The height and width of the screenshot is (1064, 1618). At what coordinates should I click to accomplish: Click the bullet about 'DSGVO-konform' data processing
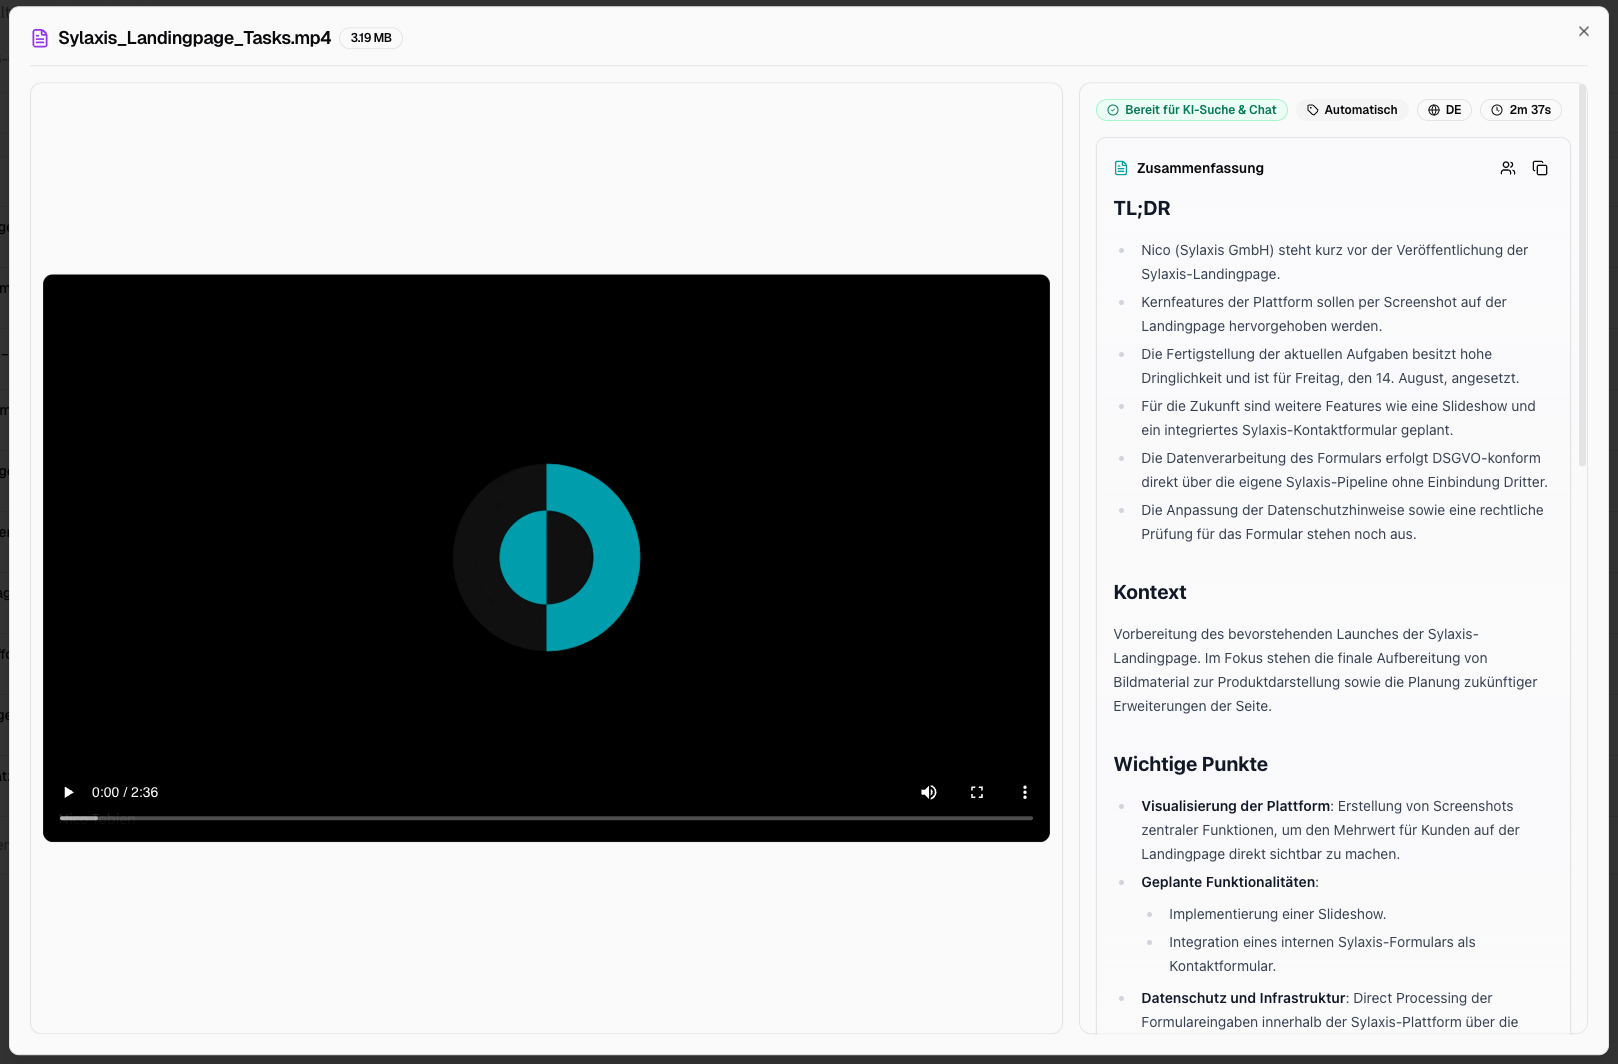click(x=1344, y=470)
